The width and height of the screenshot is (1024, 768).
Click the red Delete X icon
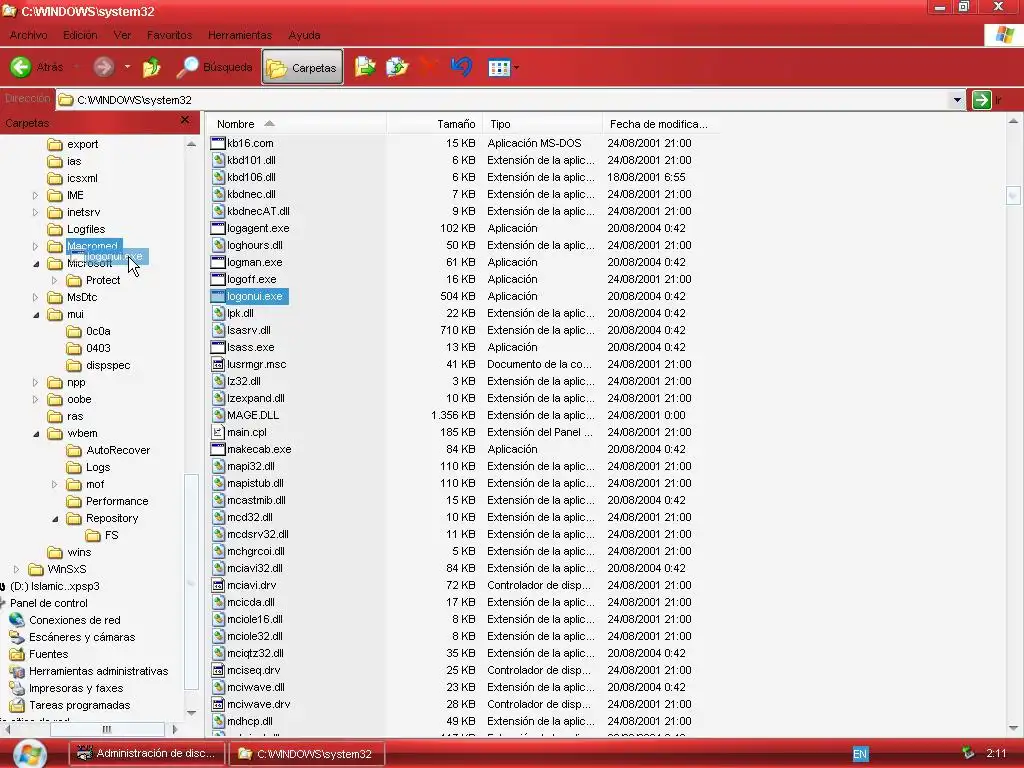coord(428,67)
